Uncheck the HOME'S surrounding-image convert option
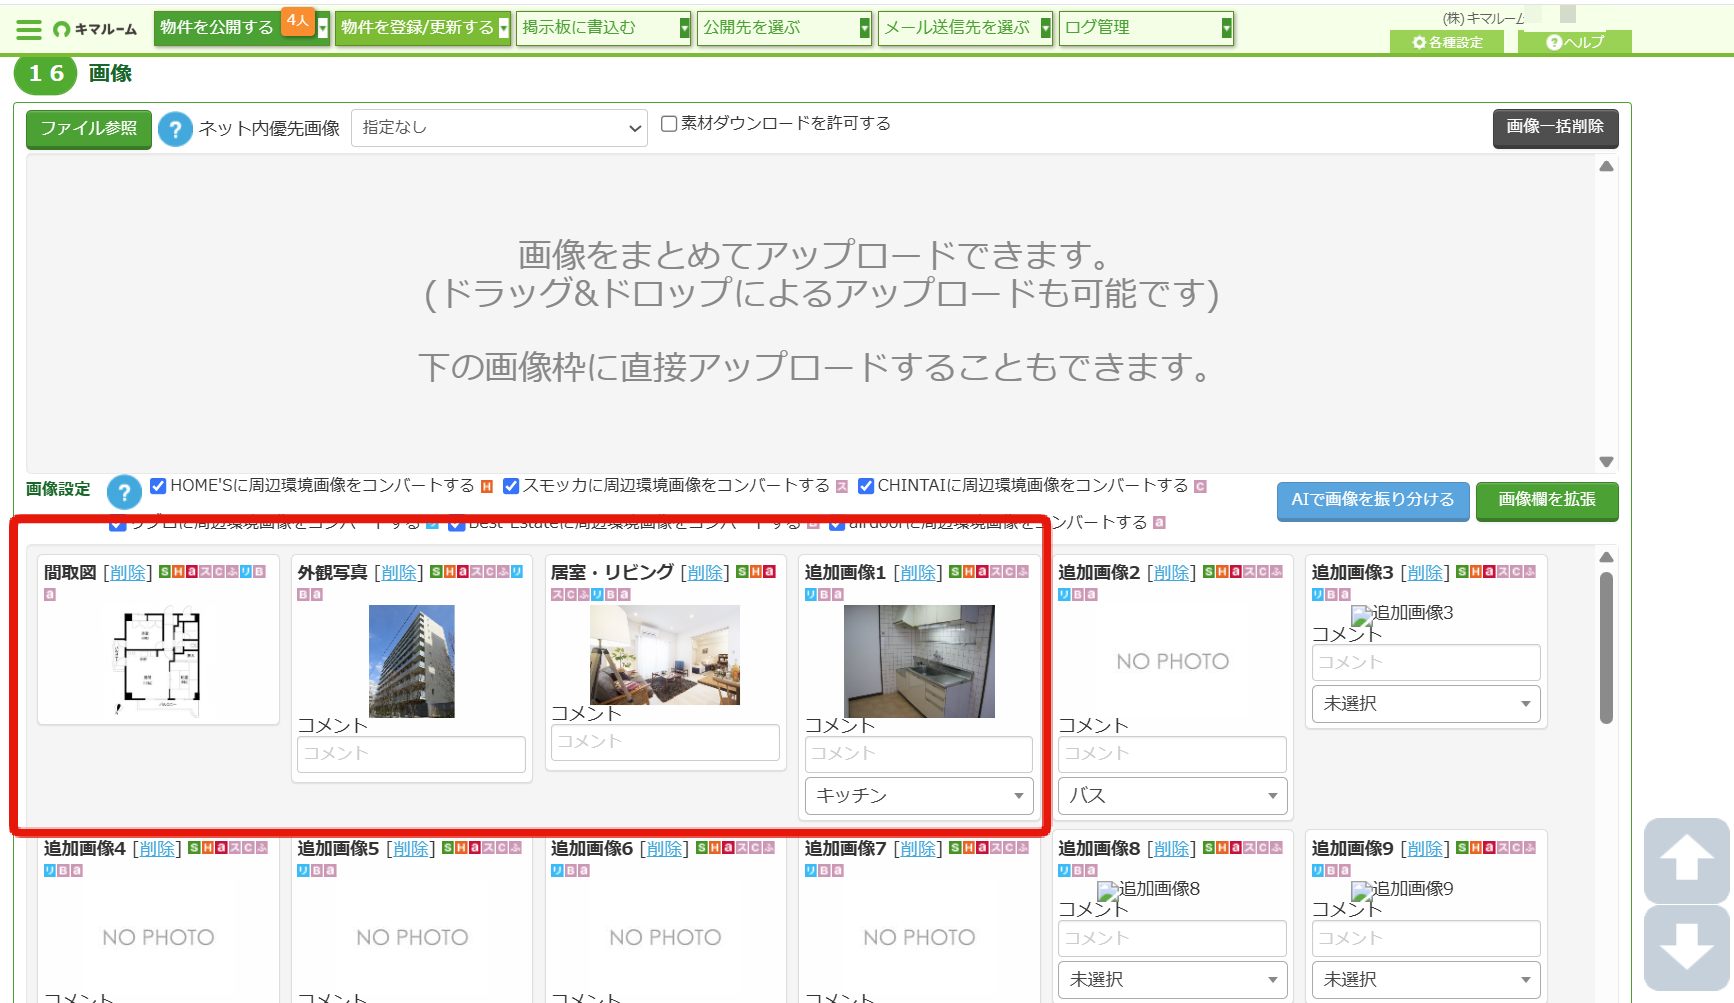Screen dimensions: 1734x1003 tap(158, 486)
